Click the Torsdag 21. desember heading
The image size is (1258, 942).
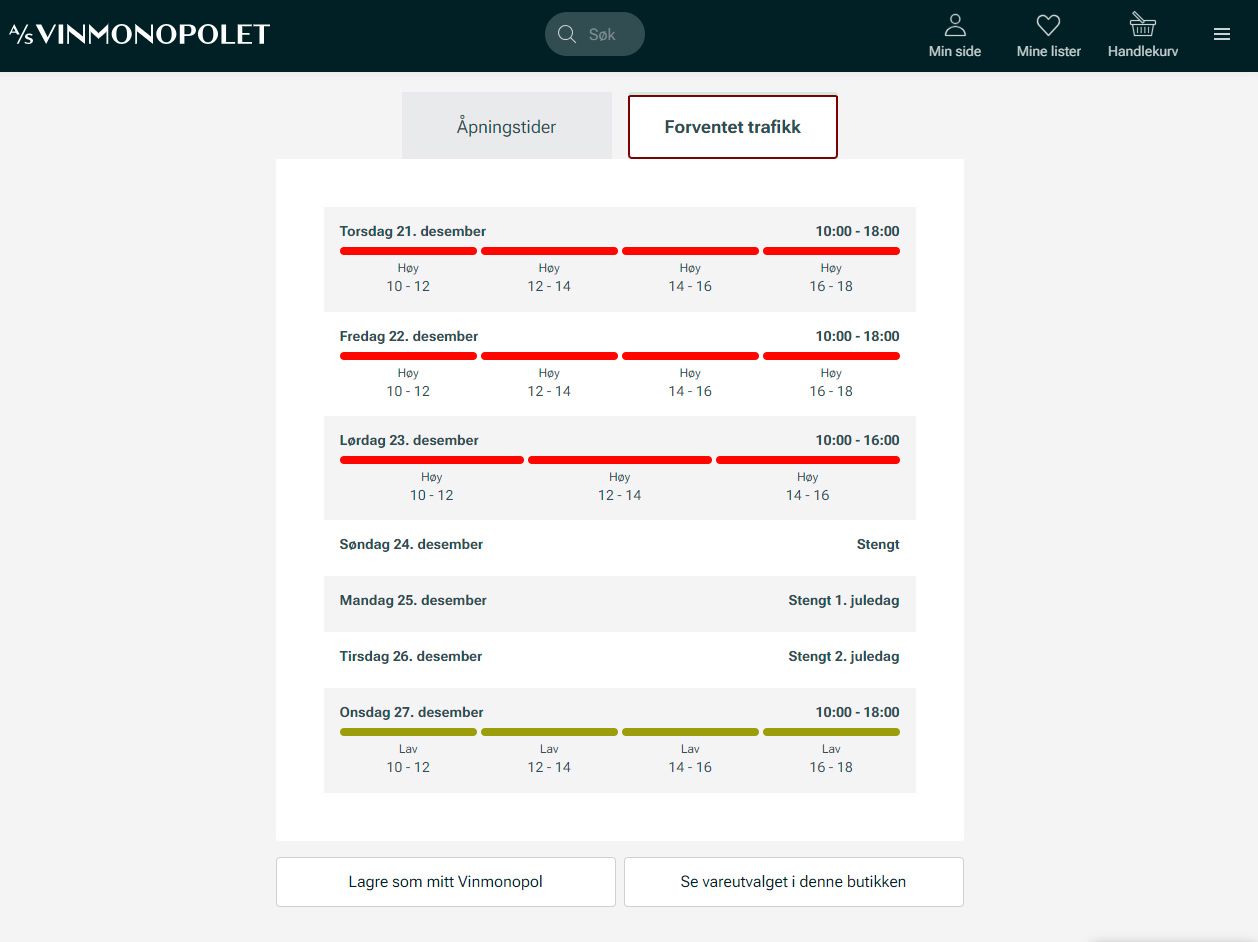coord(412,231)
